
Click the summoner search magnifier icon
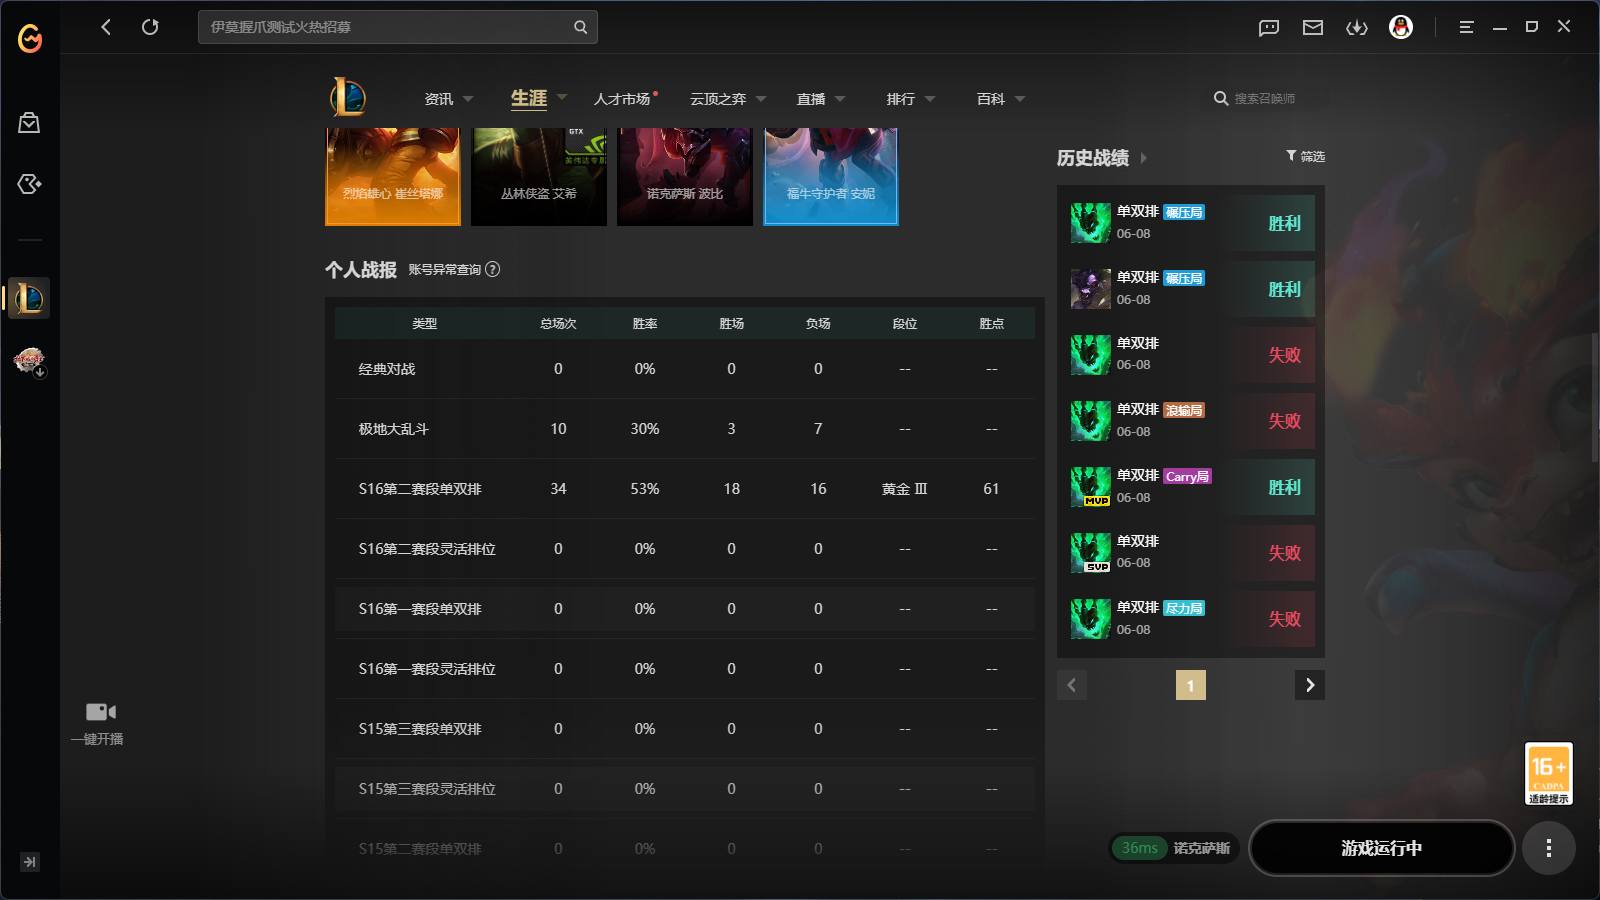point(1221,98)
